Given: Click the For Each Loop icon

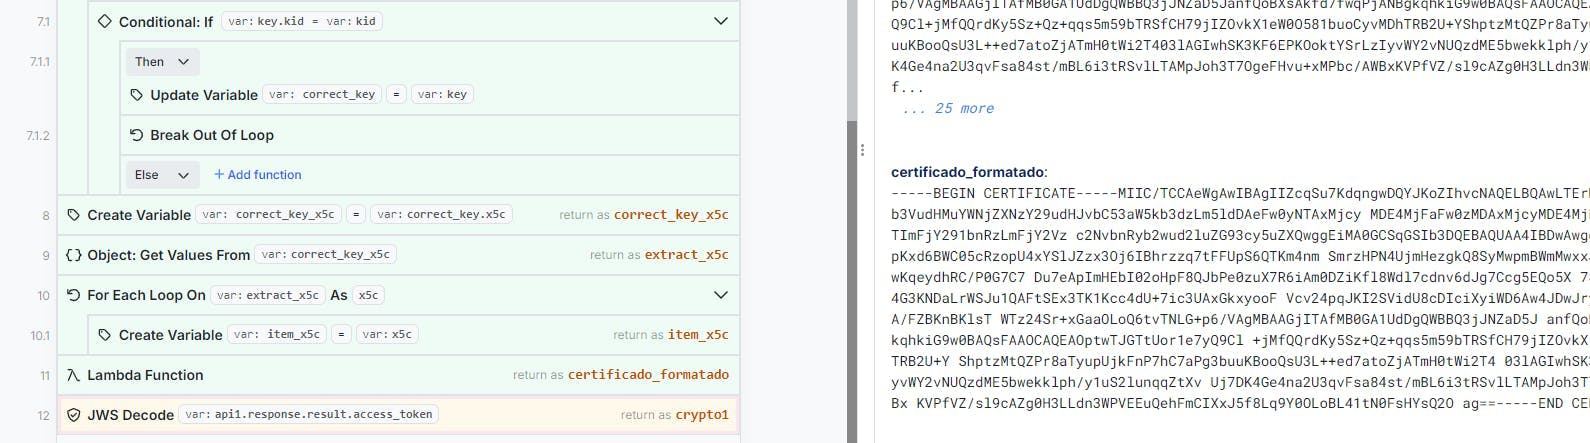Looking at the screenshot, I should (x=74, y=295).
